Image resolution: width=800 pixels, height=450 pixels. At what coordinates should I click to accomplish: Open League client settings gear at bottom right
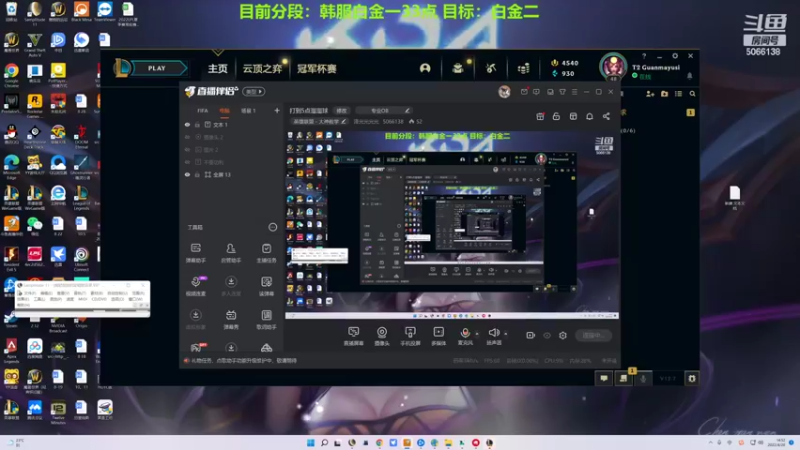pos(692,378)
